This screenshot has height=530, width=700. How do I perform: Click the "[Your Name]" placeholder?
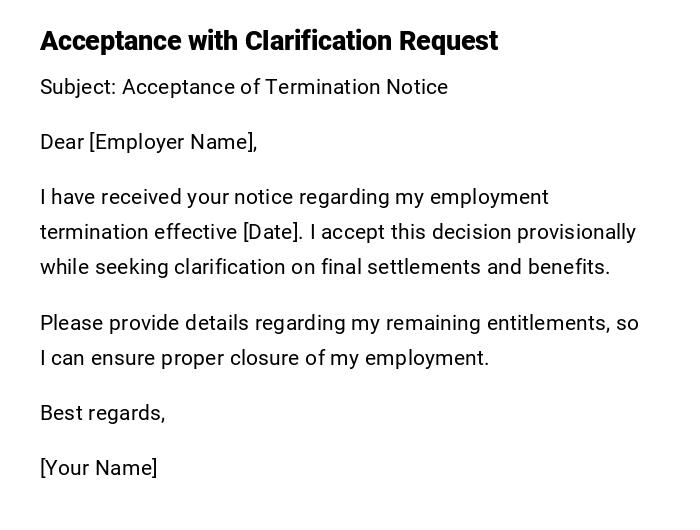point(98,468)
